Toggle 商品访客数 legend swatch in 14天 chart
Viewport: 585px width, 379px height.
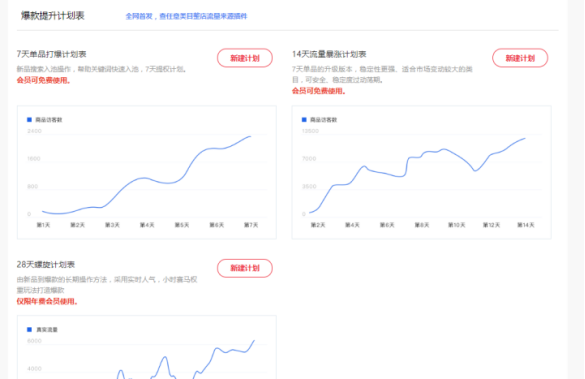[x=304, y=120]
